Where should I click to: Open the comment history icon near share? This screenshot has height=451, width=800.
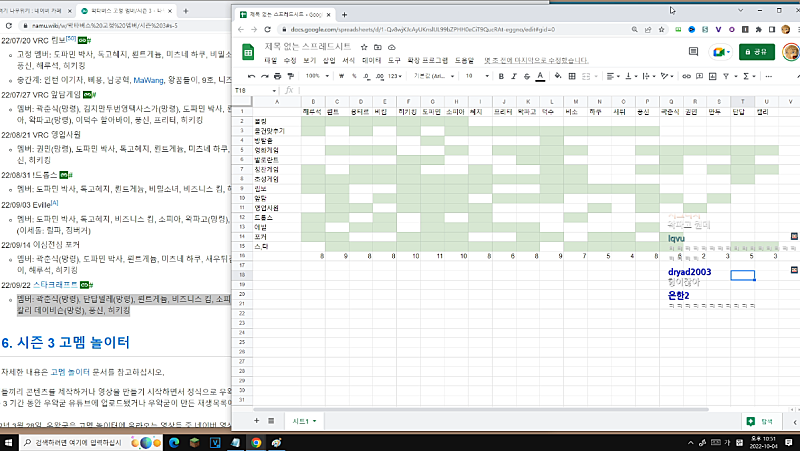coord(693,52)
